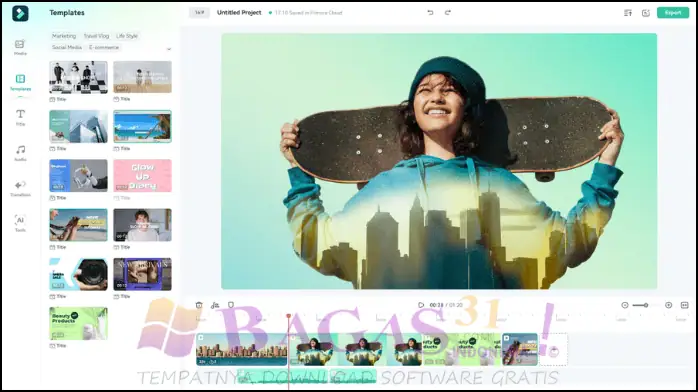Click the shield marker icon above timeline
This screenshot has width=698, height=392.
coord(231,305)
